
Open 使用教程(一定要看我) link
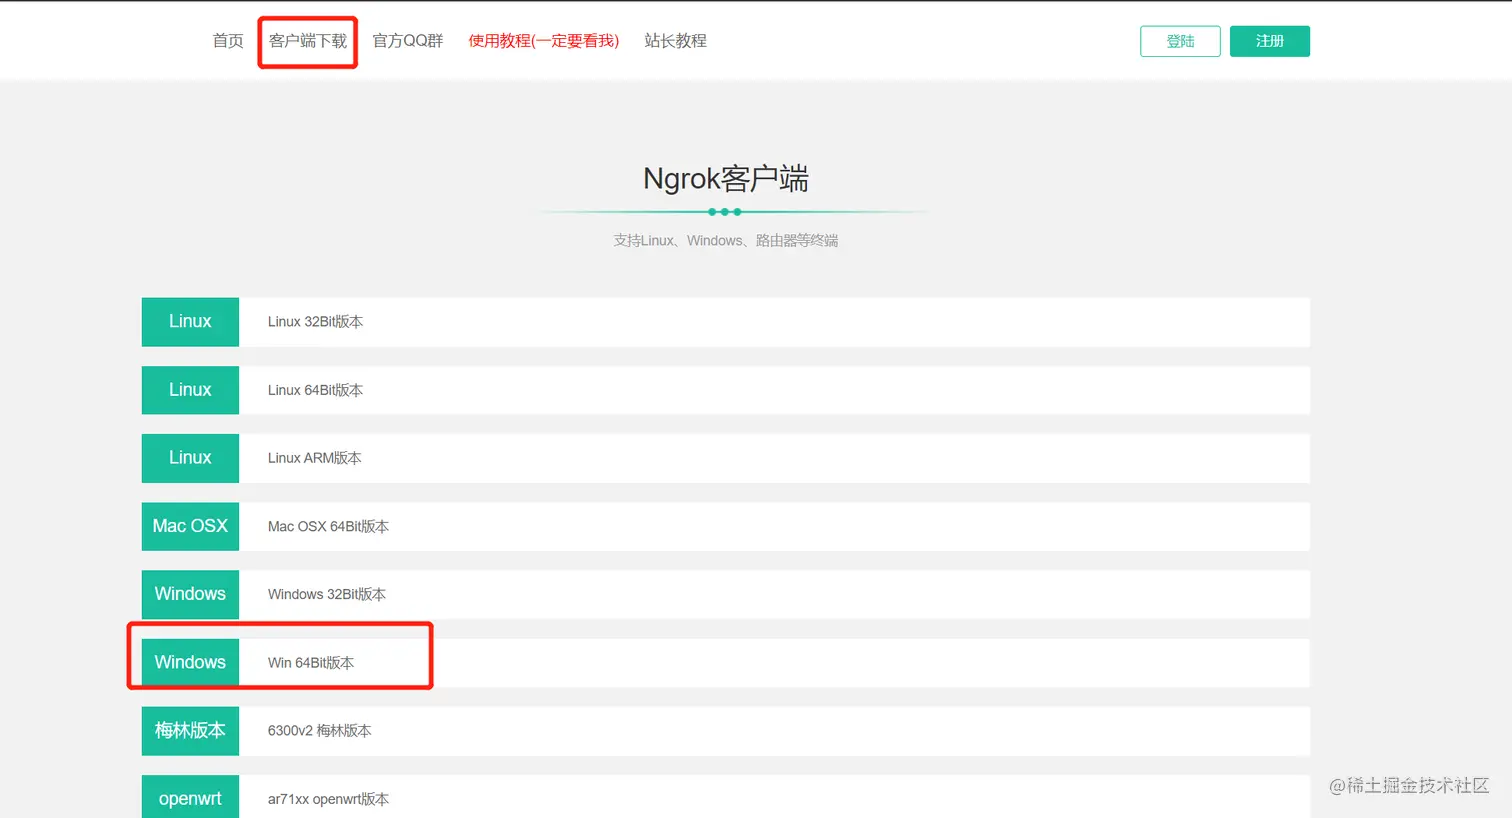point(544,41)
